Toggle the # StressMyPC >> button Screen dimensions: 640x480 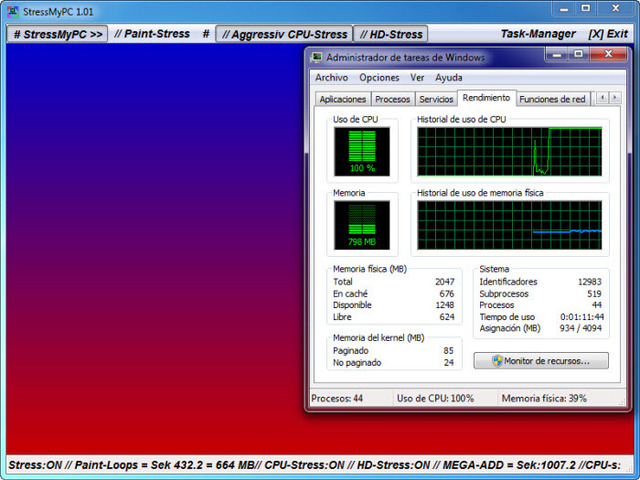58,34
